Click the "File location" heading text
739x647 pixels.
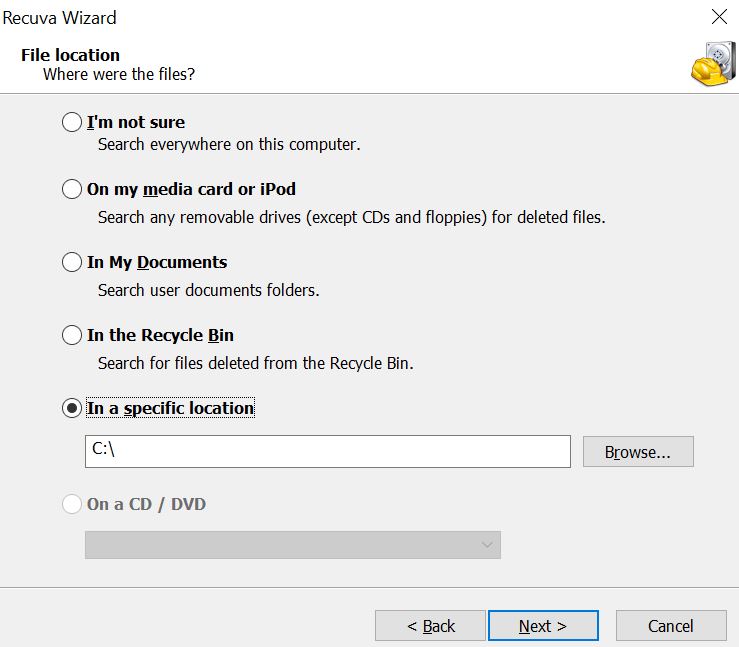[x=70, y=55]
